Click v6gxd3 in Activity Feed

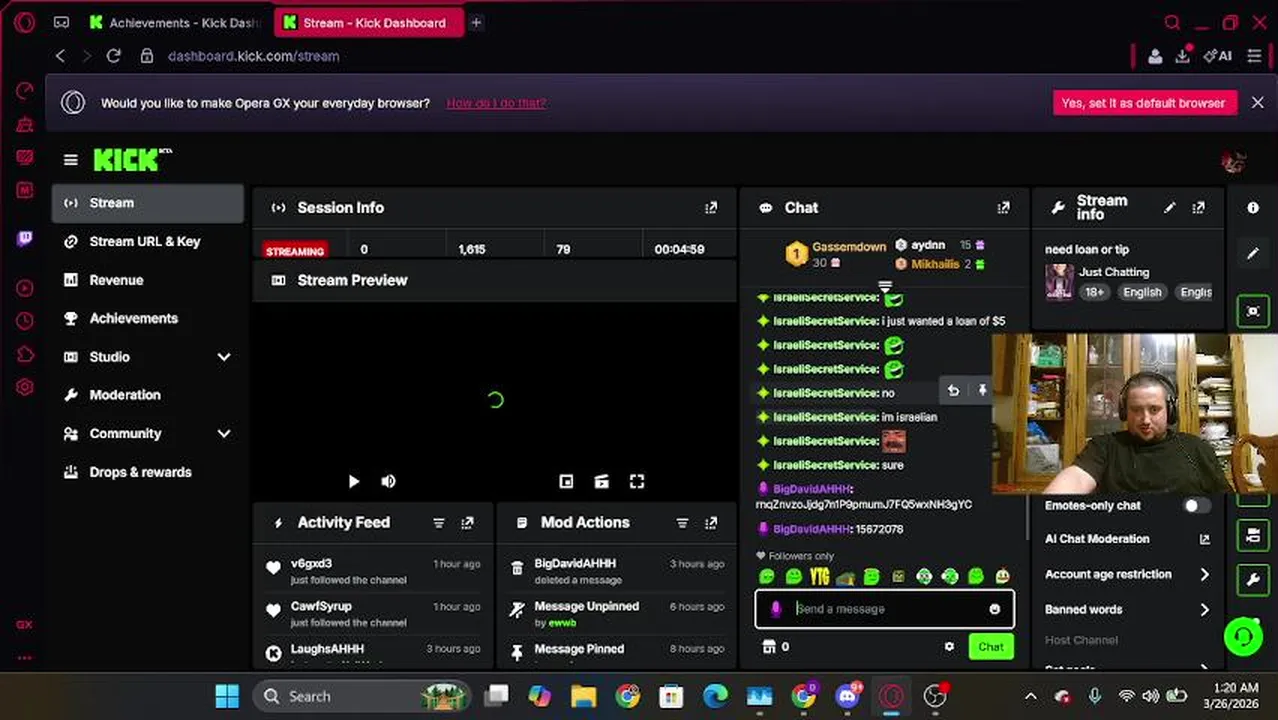pos(311,564)
